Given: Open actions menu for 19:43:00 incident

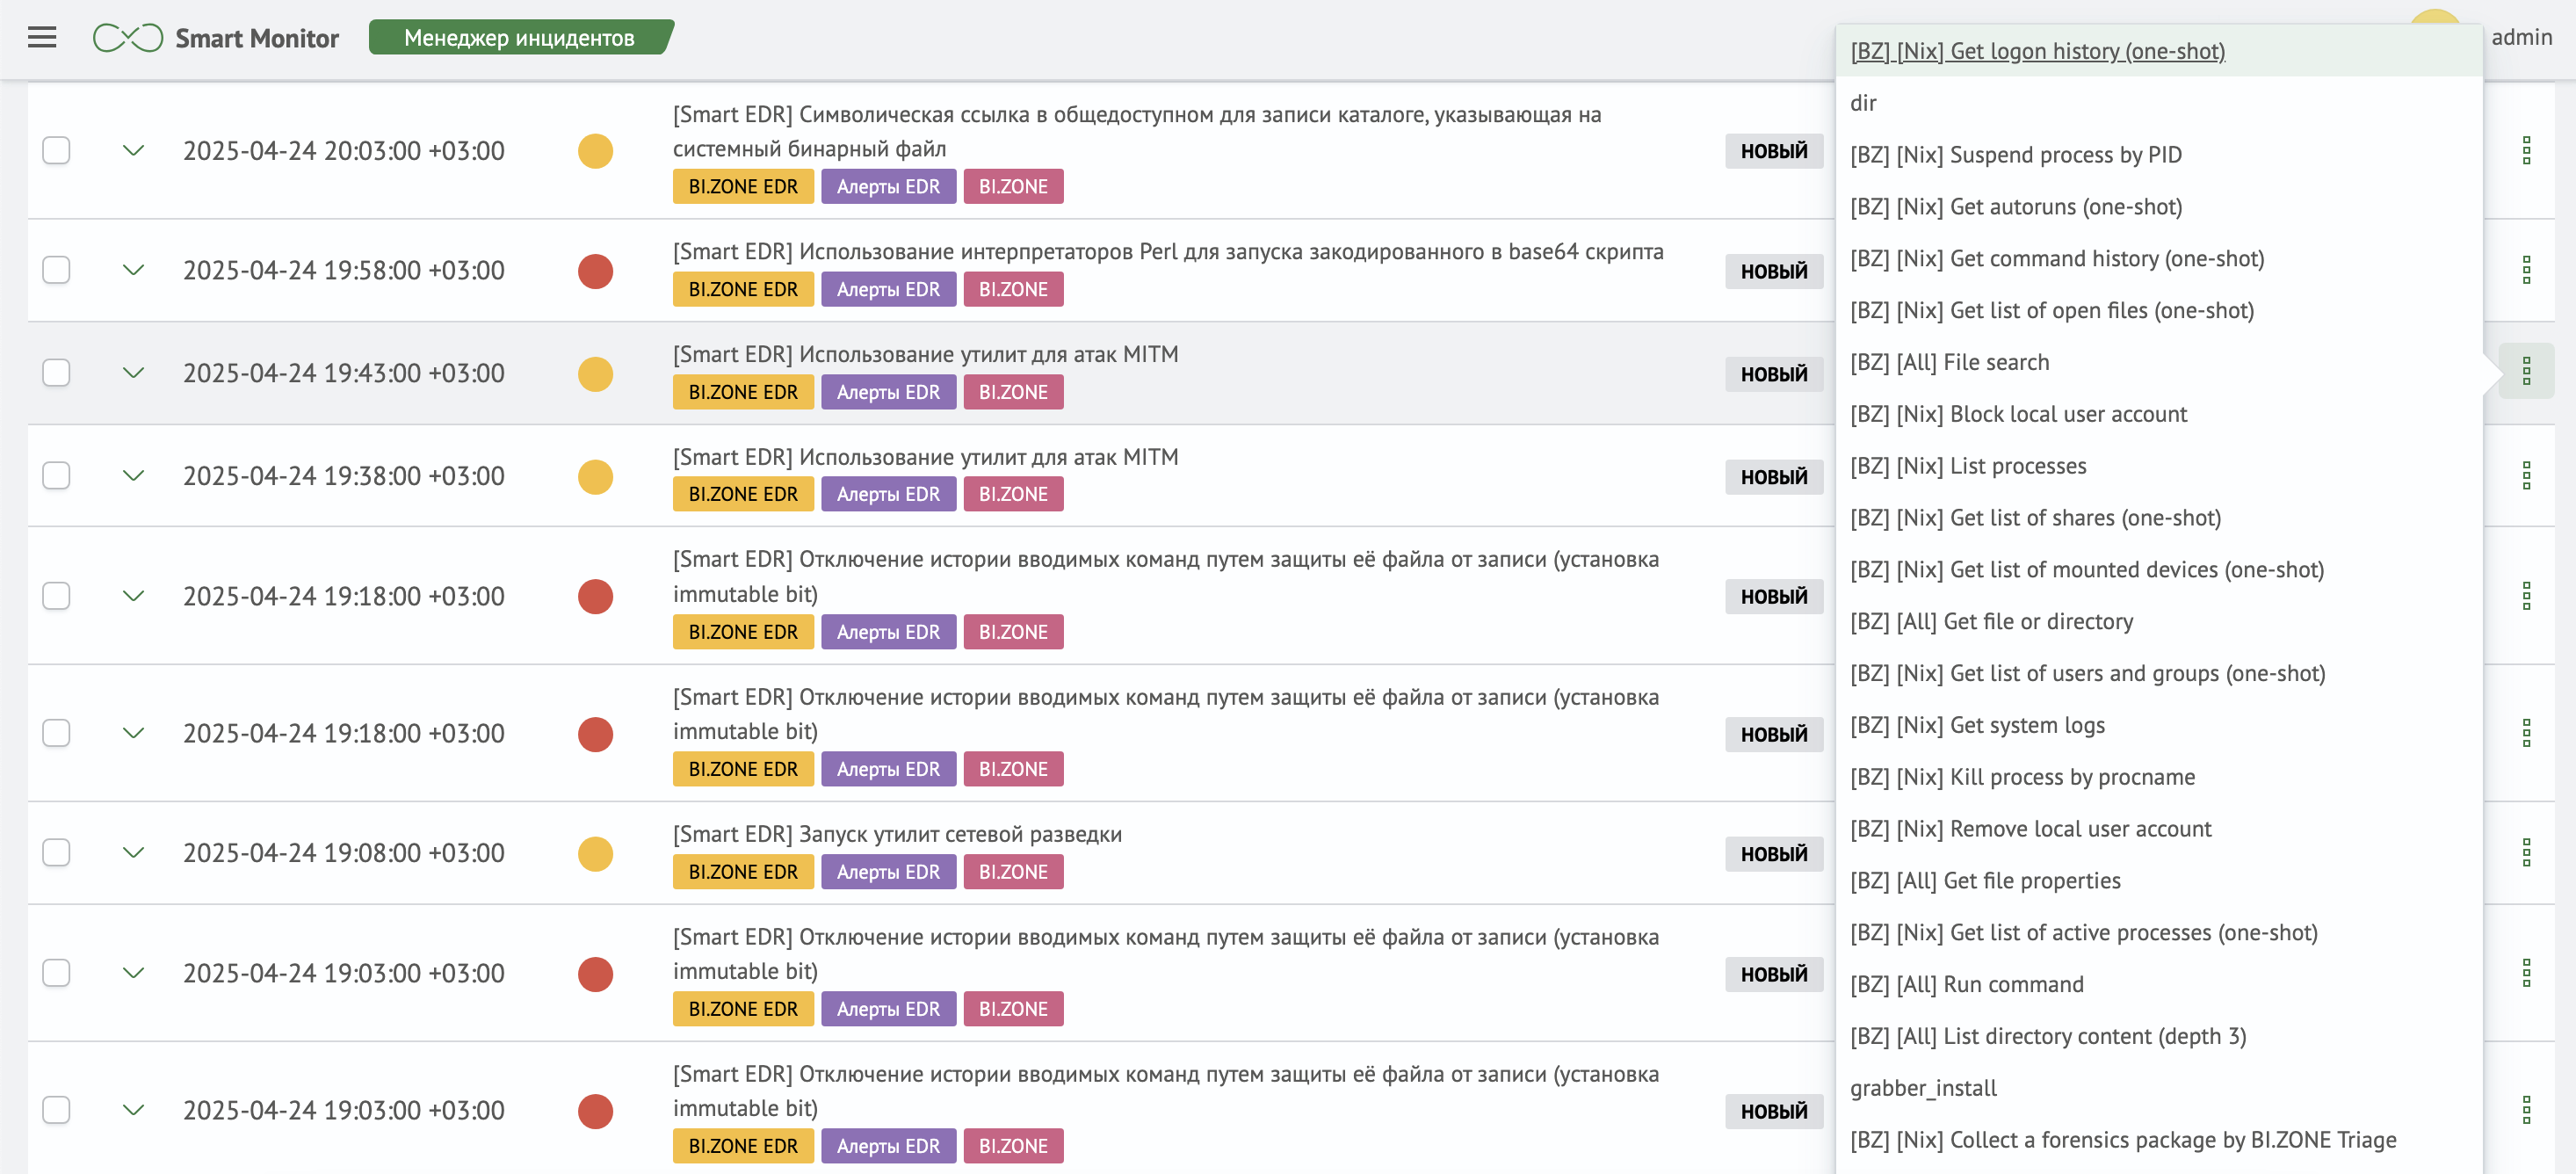Looking at the screenshot, I should click(2526, 372).
